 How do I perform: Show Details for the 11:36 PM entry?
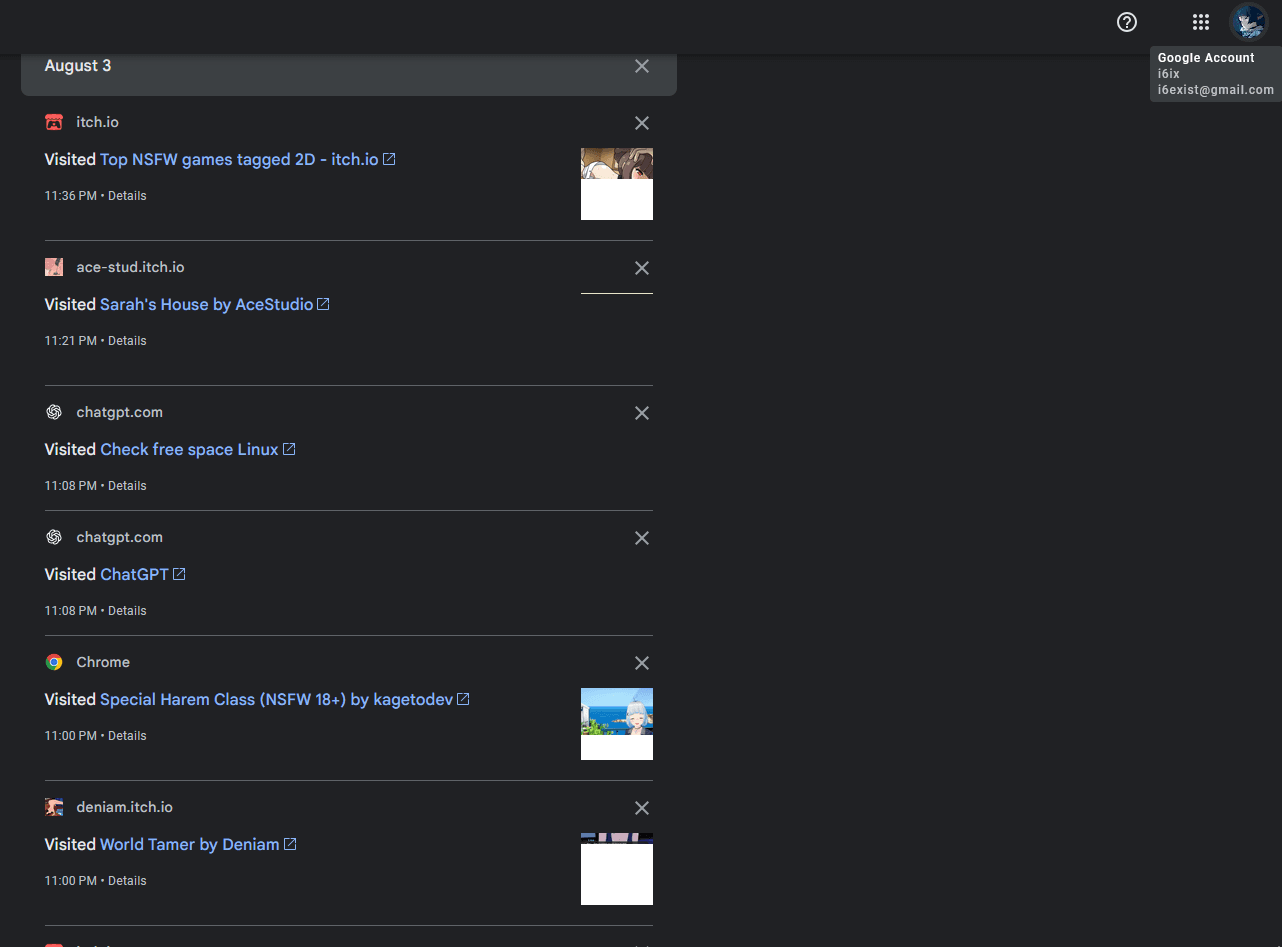point(127,196)
